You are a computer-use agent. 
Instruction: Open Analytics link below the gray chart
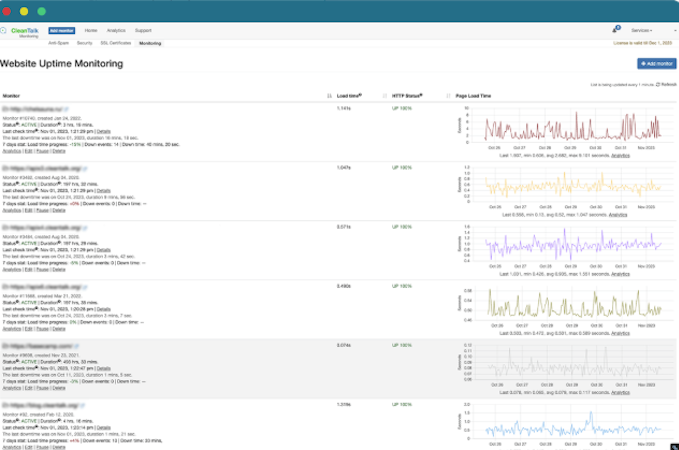pyautogui.click(x=620, y=392)
